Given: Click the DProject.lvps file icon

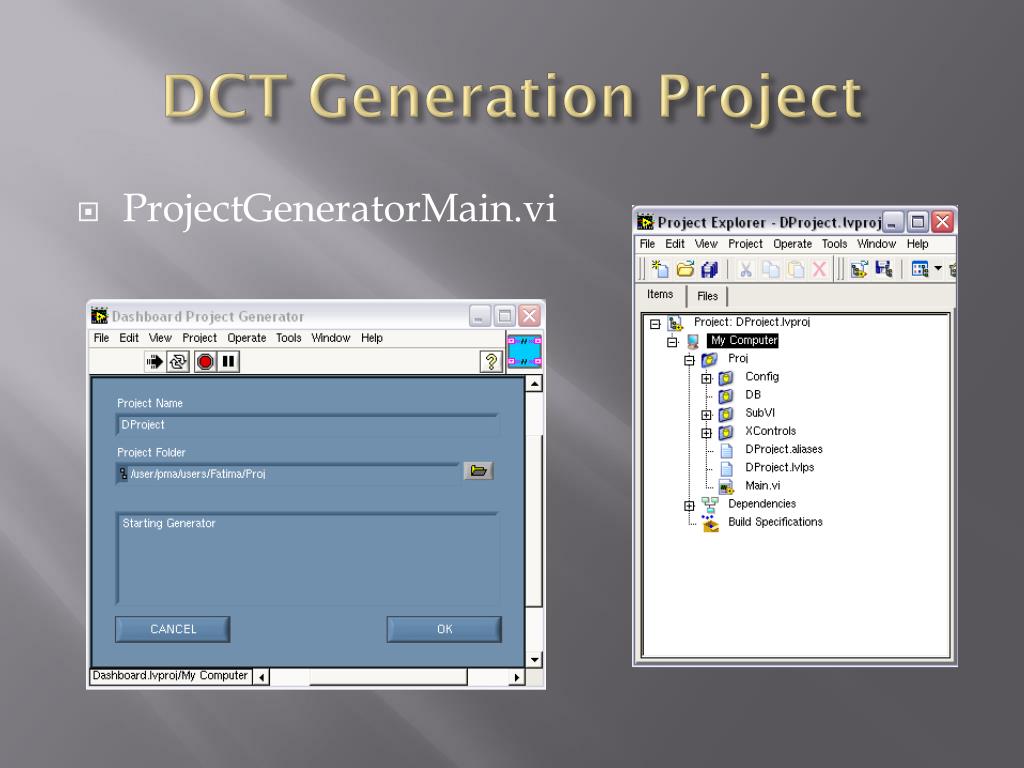Looking at the screenshot, I should (726, 468).
